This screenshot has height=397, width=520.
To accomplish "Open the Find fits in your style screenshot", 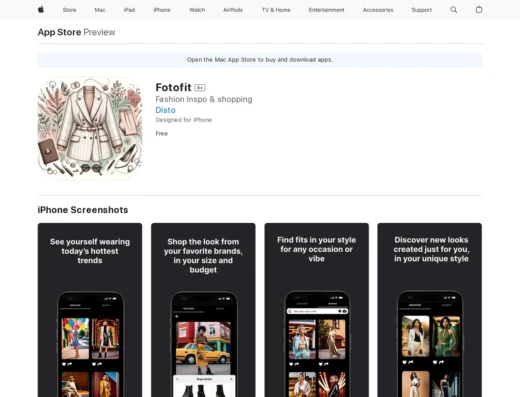I will pyautogui.click(x=317, y=310).
